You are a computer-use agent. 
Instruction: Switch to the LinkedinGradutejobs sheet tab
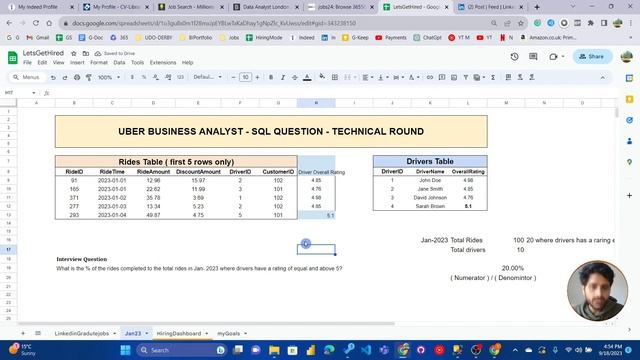(x=82, y=333)
